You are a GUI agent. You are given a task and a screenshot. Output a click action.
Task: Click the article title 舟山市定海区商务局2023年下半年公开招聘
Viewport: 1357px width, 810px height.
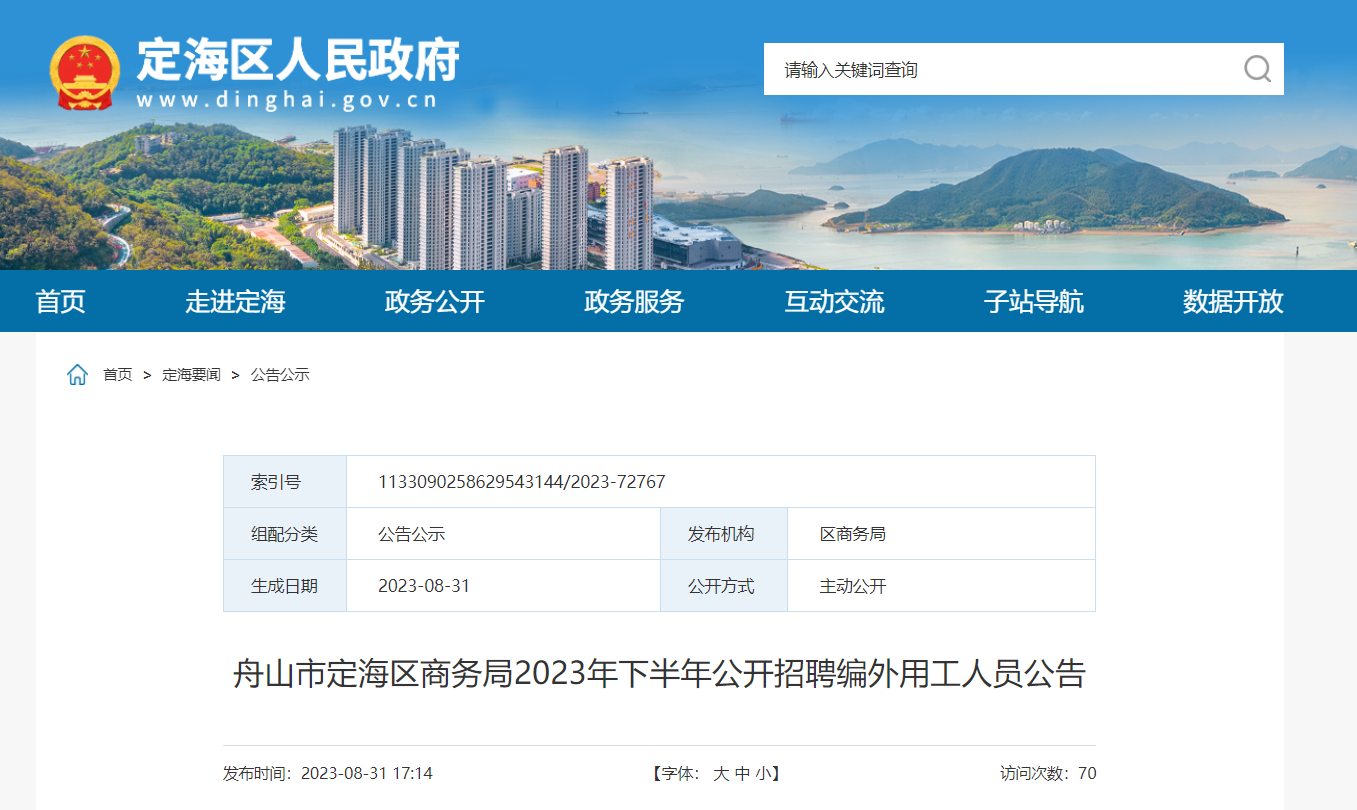pyautogui.click(x=659, y=674)
